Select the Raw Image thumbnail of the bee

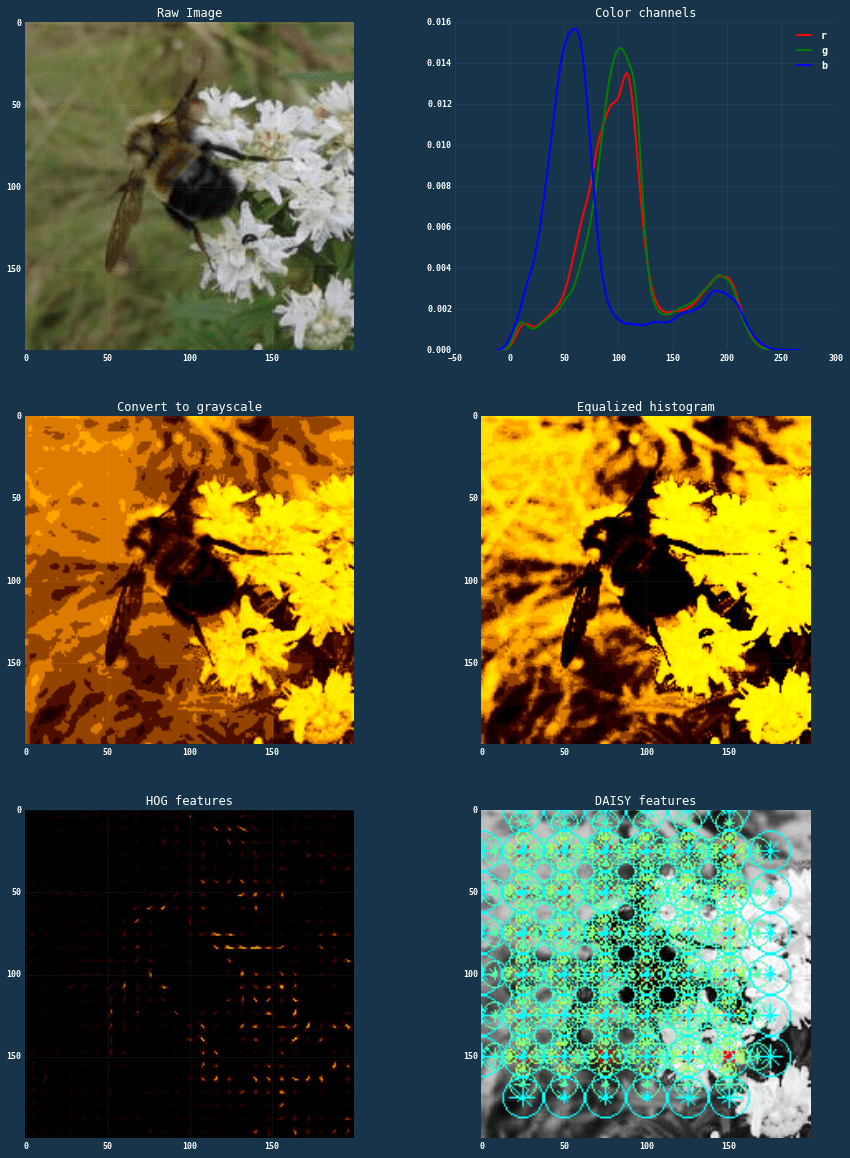[188, 186]
